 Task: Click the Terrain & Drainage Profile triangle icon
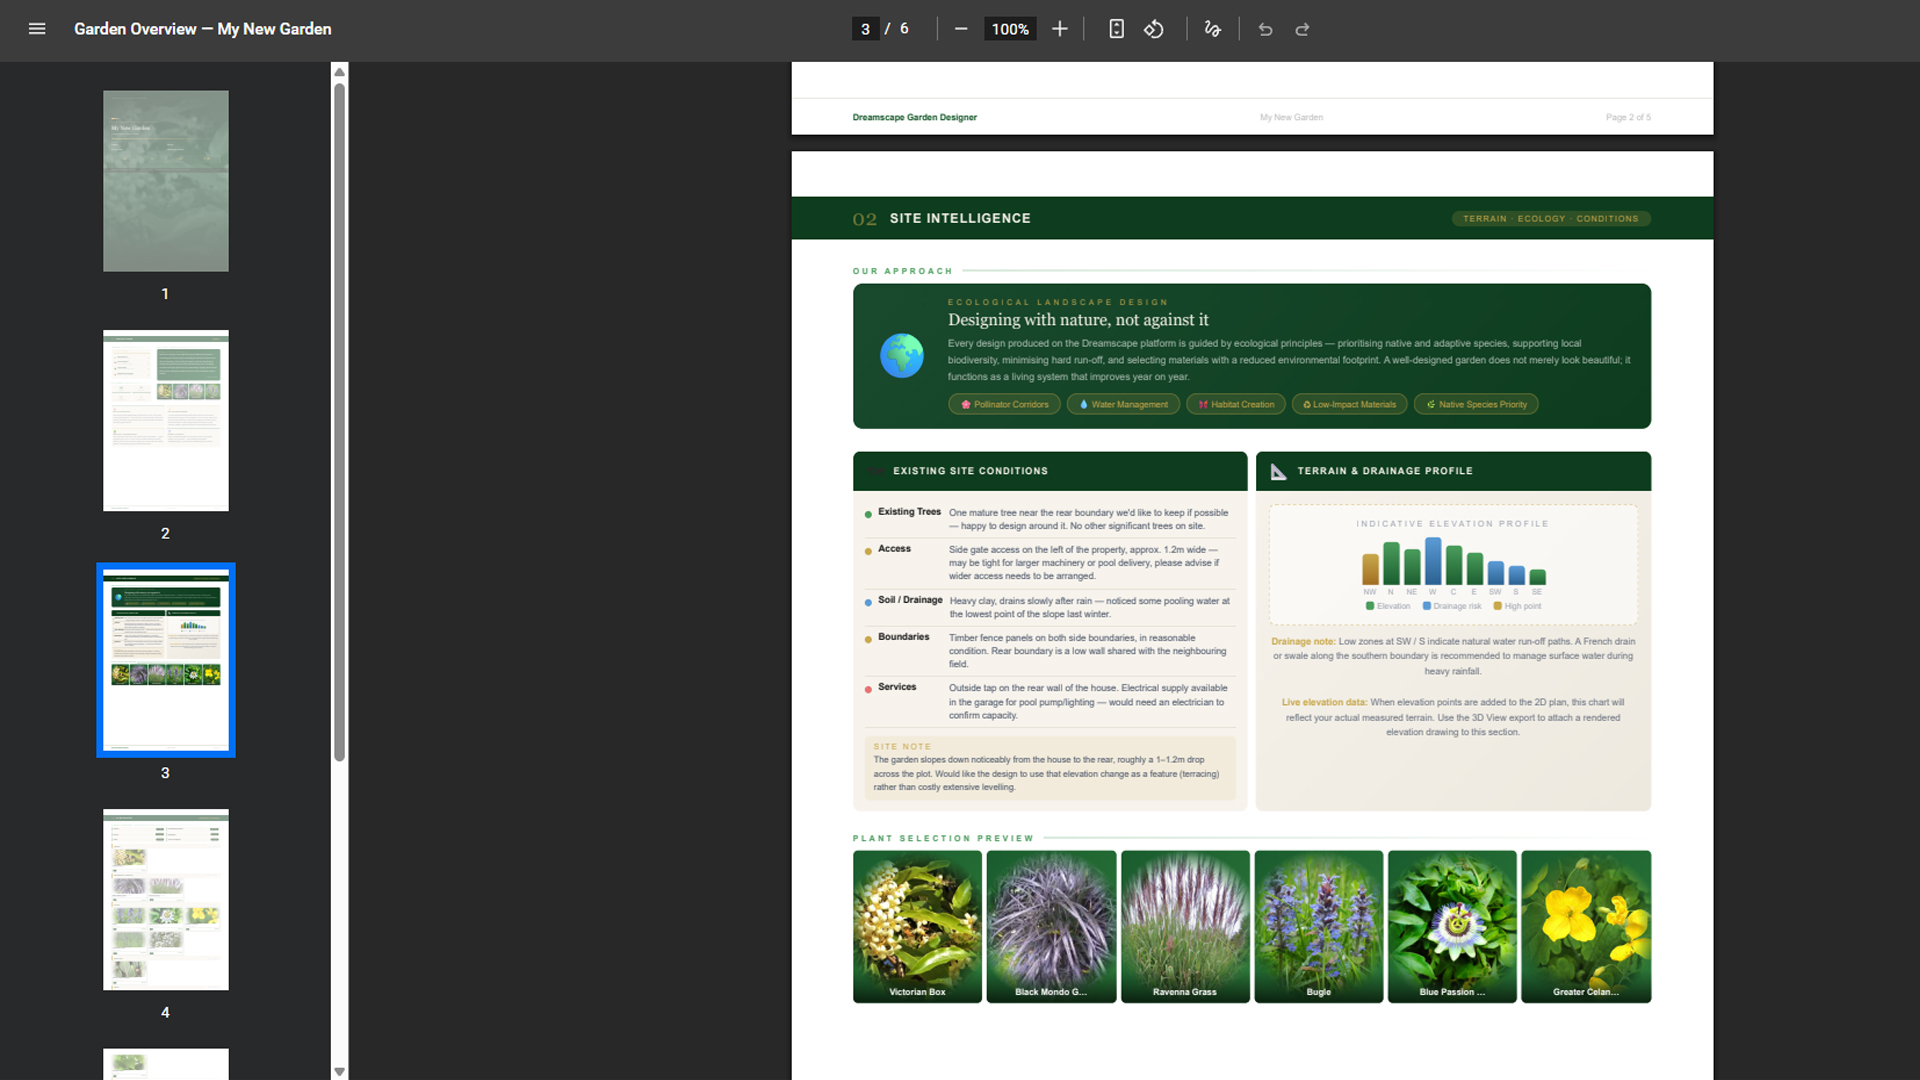tap(1278, 471)
